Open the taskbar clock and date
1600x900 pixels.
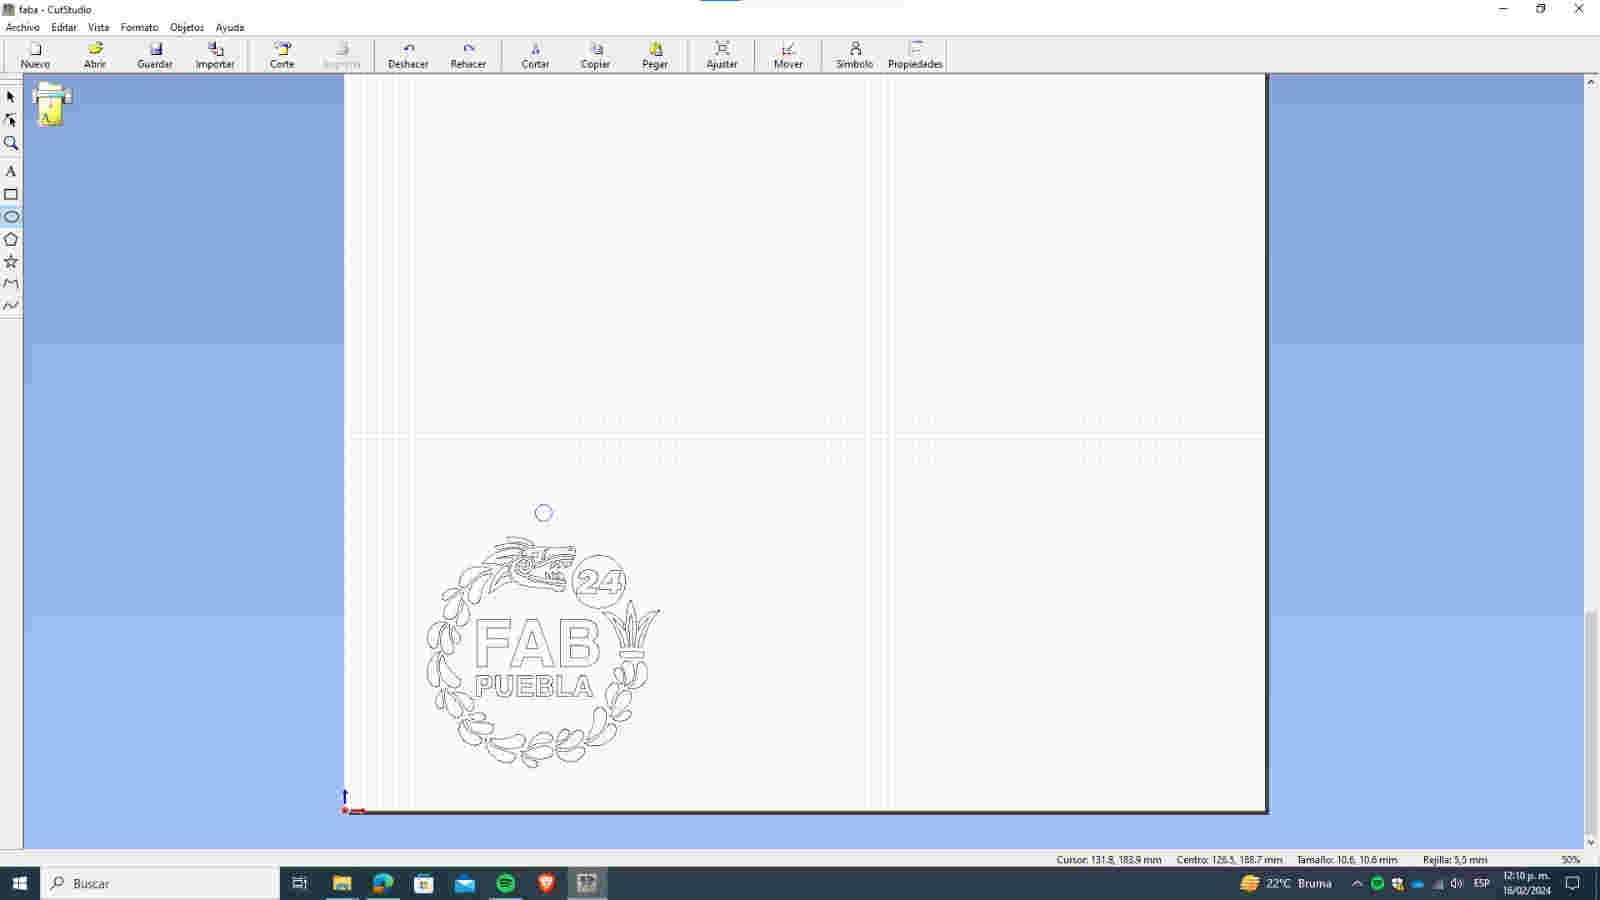click(x=1526, y=883)
